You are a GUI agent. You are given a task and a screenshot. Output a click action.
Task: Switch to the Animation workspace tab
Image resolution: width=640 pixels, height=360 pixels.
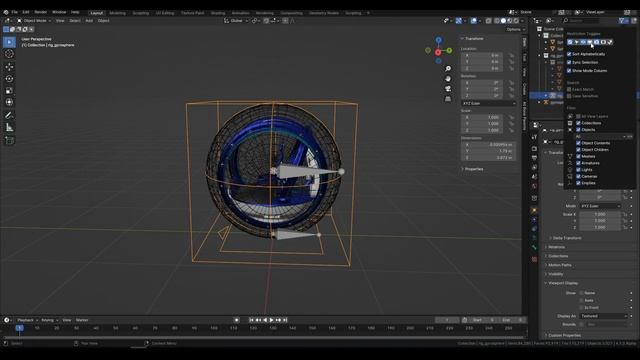tap(241, 13)
